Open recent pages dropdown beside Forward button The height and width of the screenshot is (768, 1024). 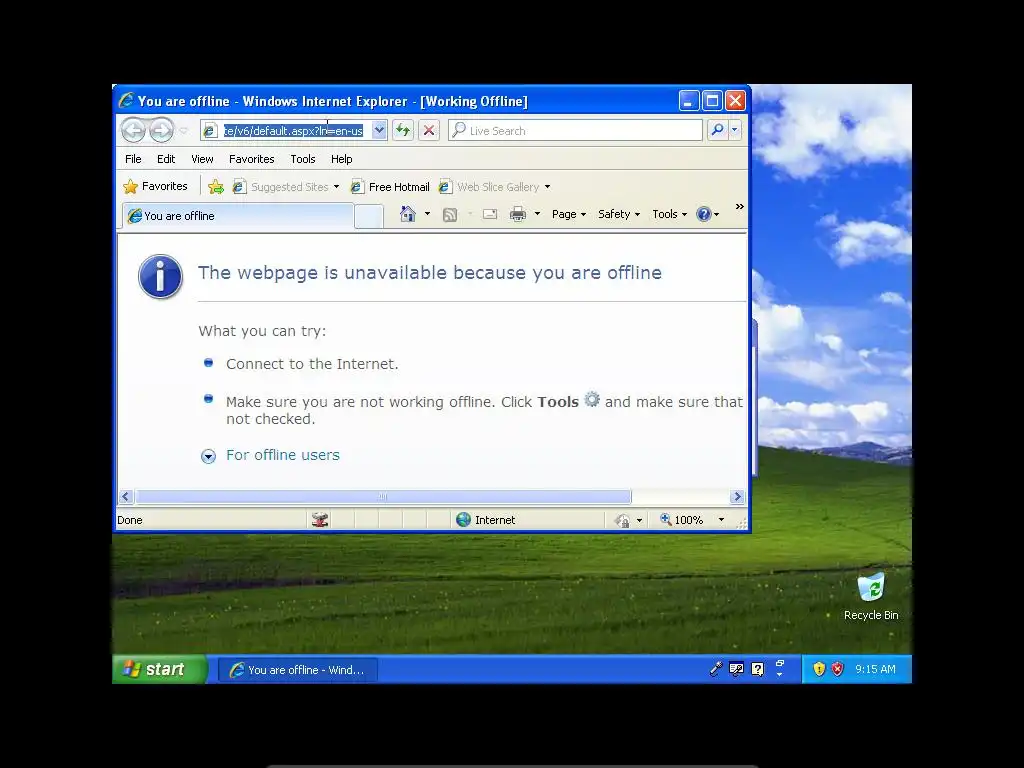point(184,131)
